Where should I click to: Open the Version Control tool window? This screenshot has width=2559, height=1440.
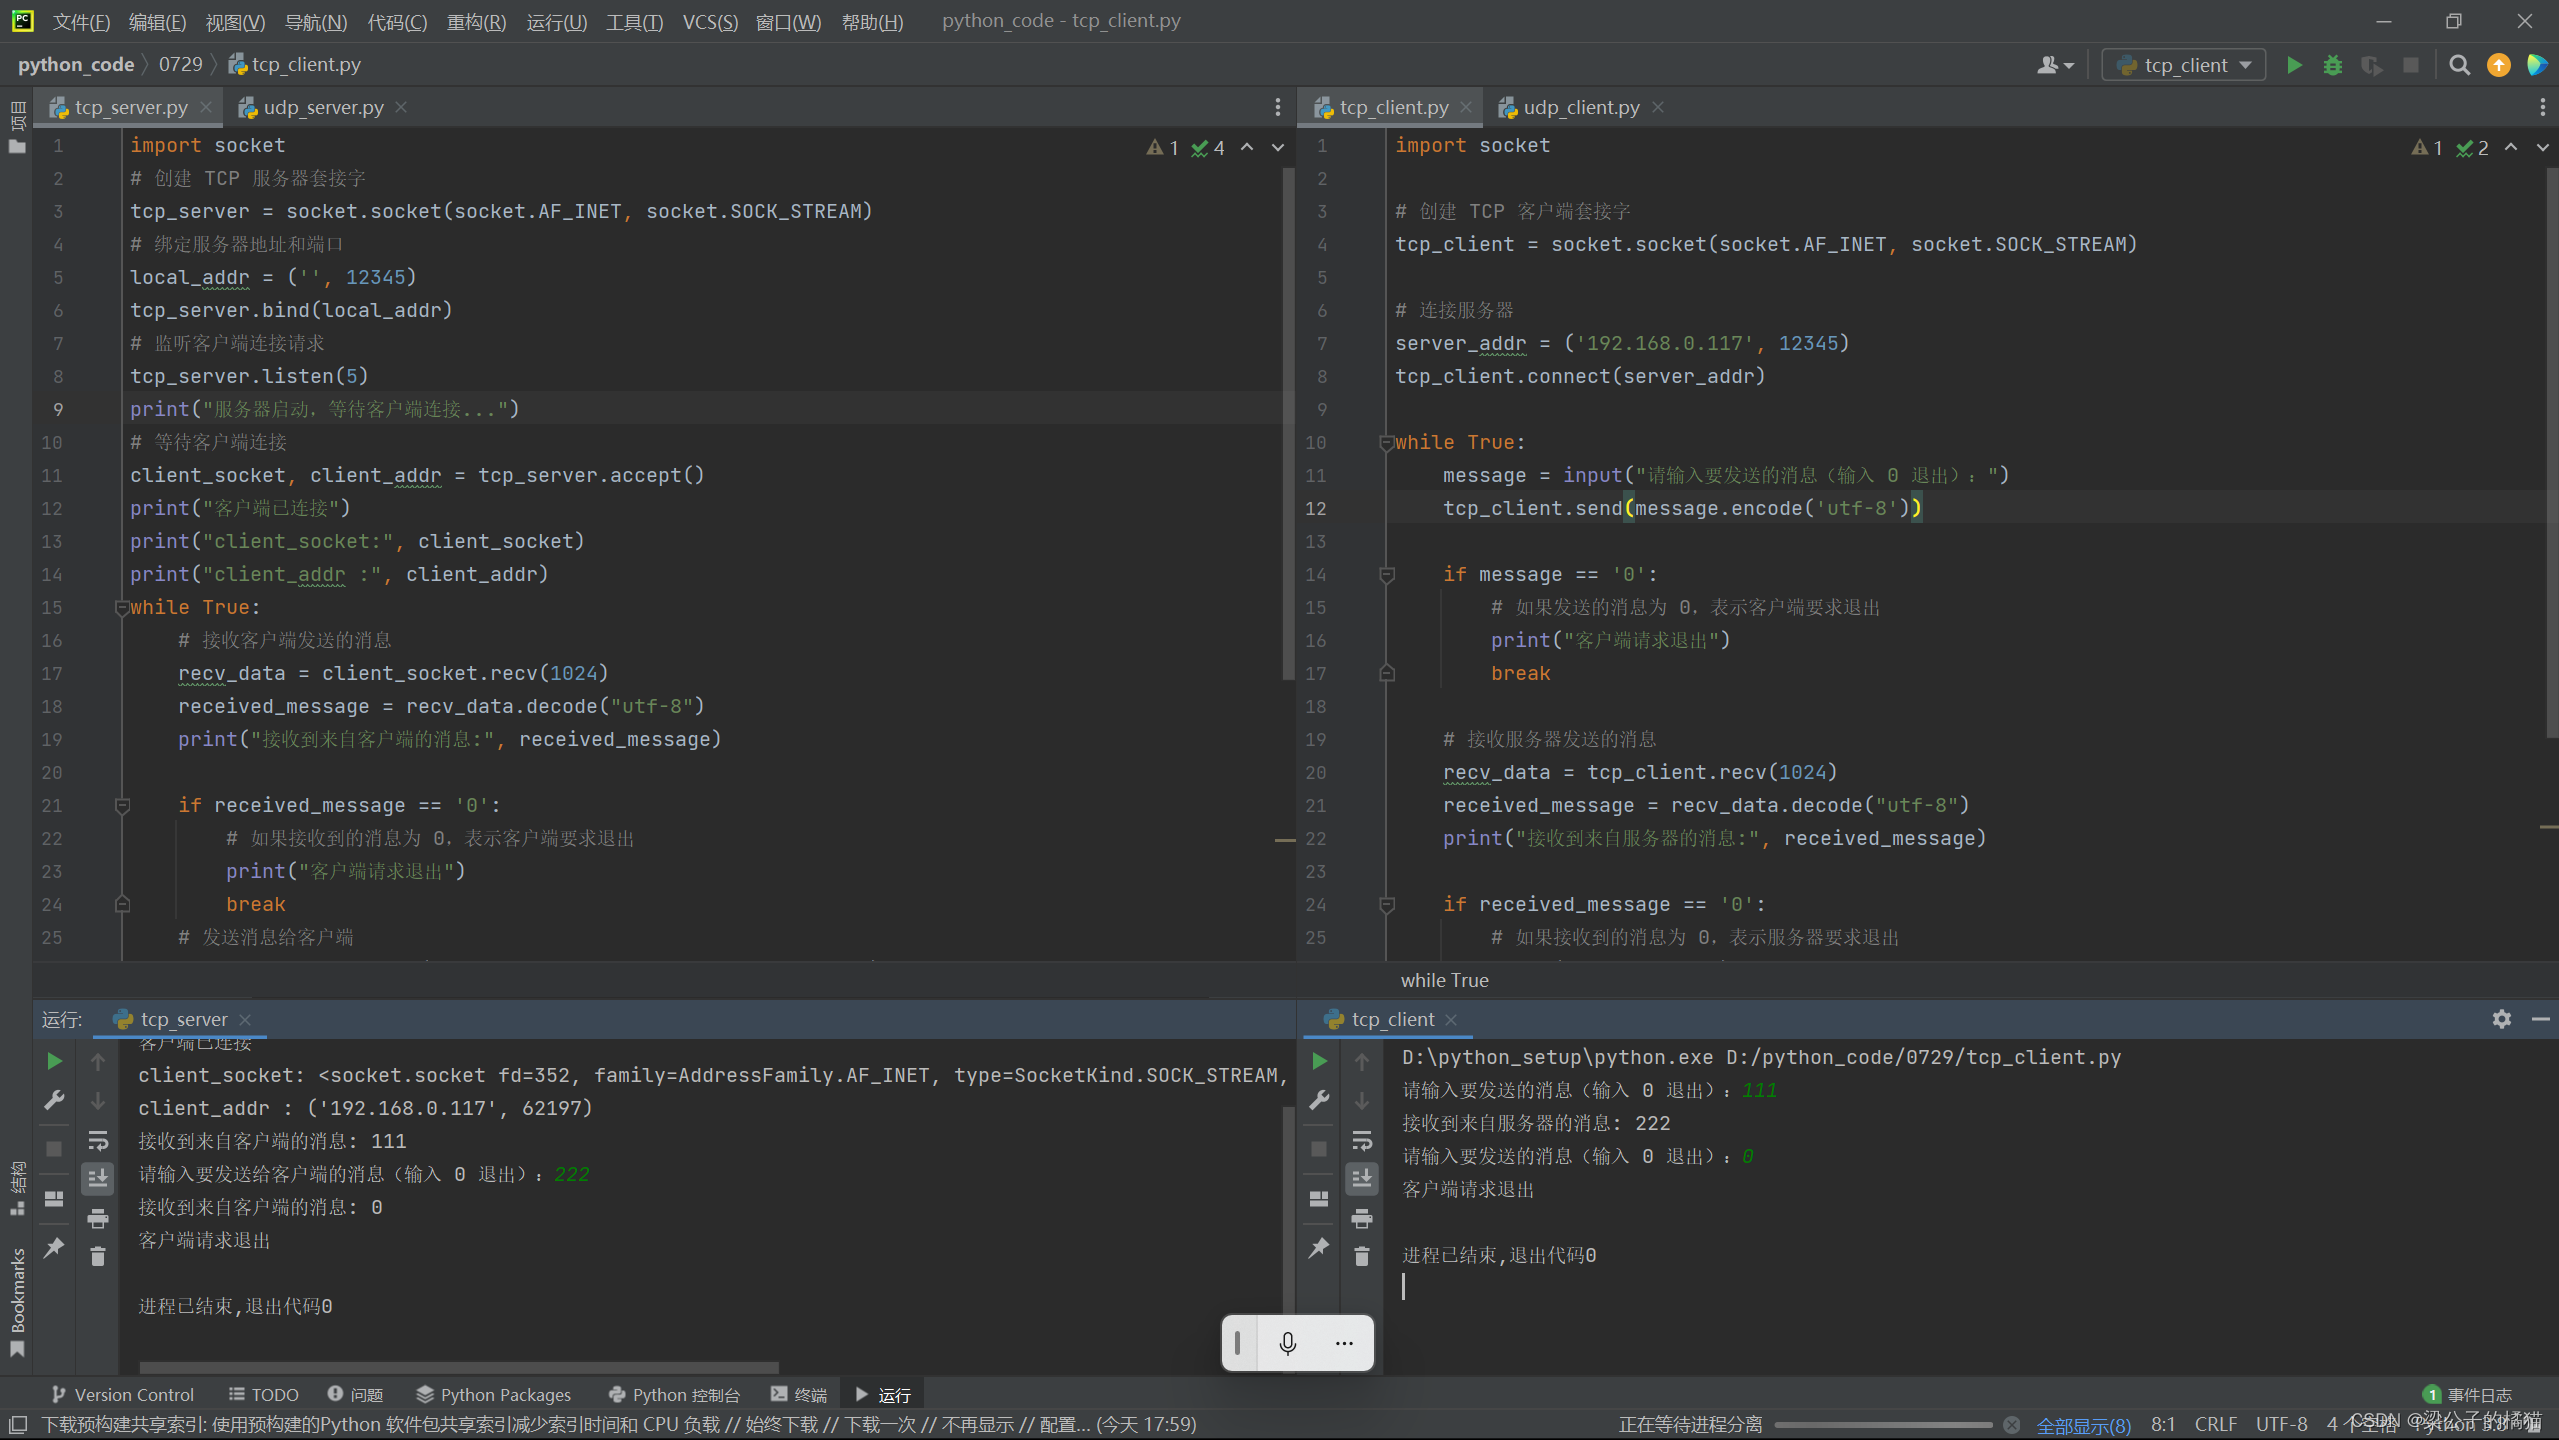pos(122,1394)
